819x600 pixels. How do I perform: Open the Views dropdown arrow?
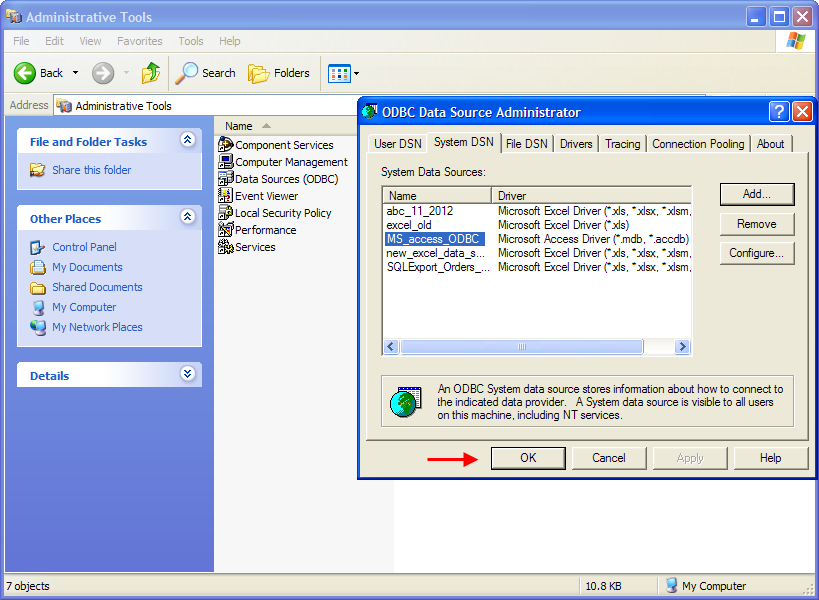[x=356, y=74]
